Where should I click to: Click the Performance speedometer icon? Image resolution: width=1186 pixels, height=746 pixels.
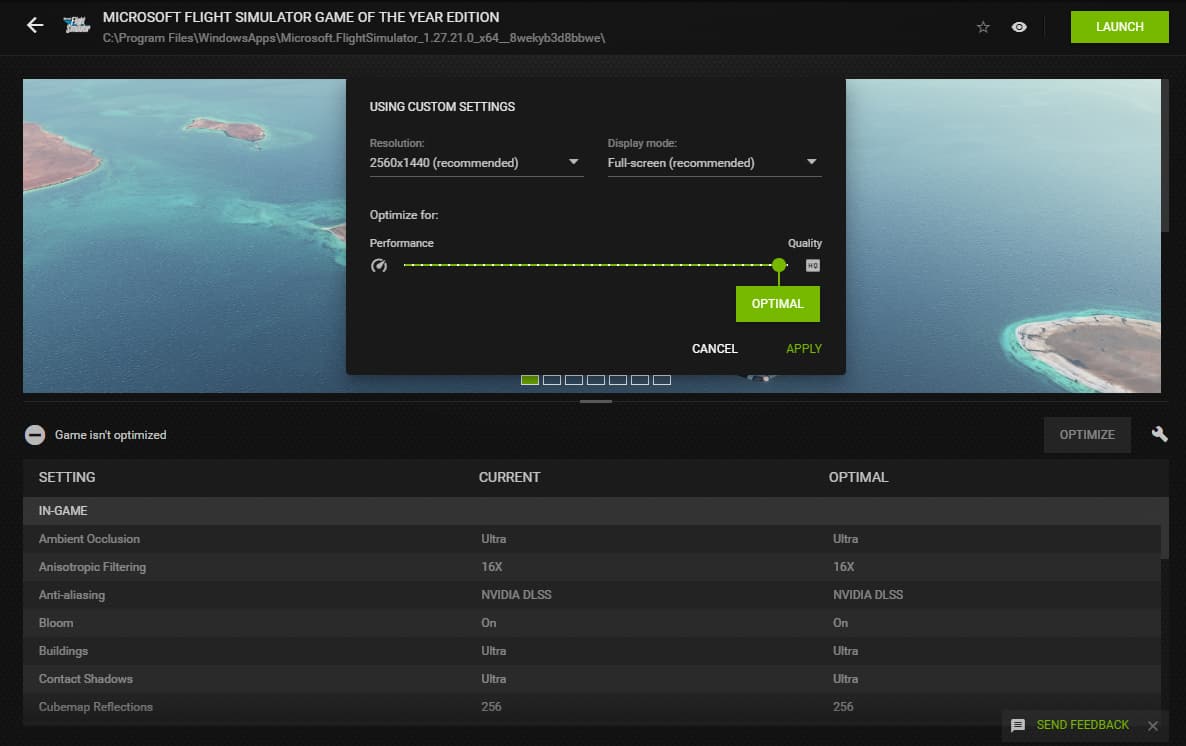tap(379, 266)
